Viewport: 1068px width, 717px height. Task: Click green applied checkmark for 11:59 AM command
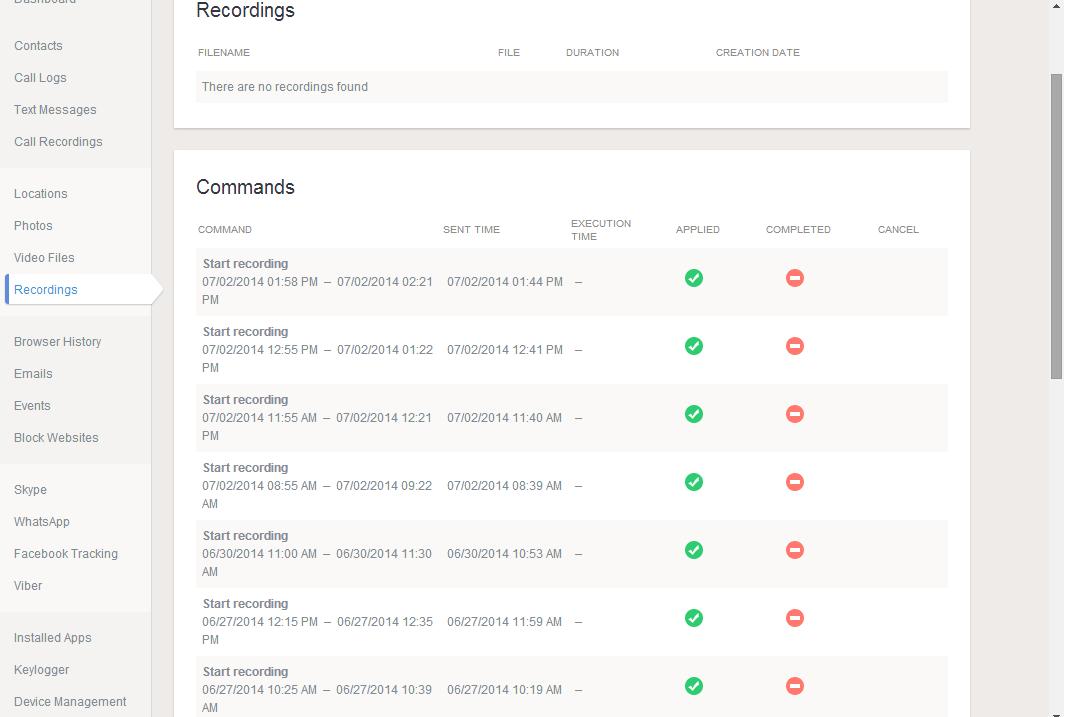[694, 618]
